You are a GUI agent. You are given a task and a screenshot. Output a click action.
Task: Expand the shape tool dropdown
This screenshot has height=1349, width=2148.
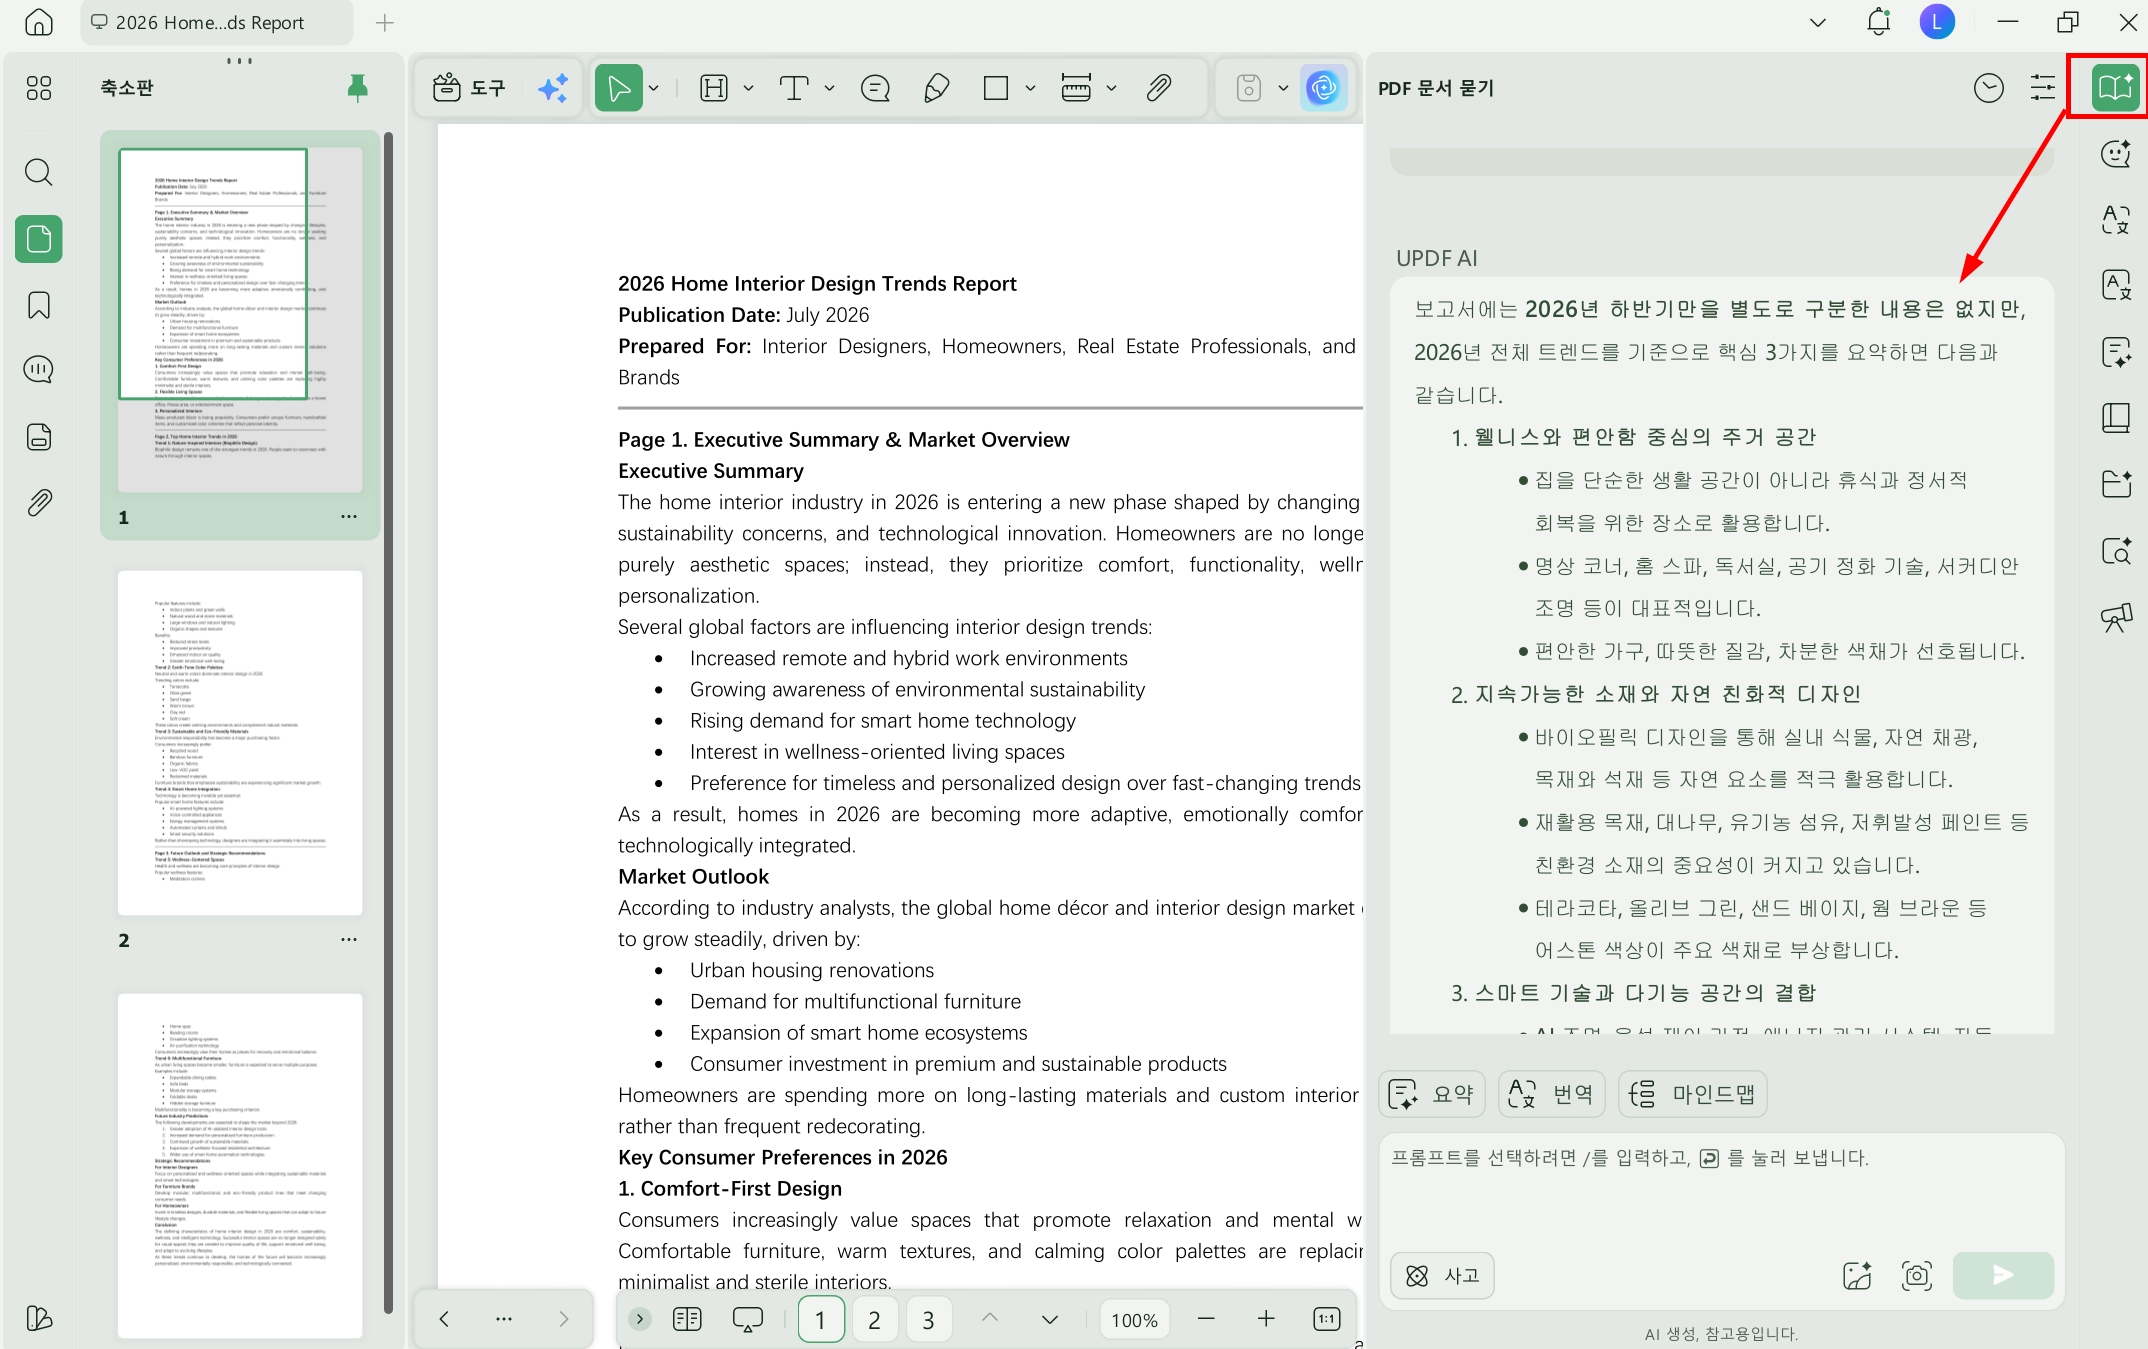pos(1030,88)
